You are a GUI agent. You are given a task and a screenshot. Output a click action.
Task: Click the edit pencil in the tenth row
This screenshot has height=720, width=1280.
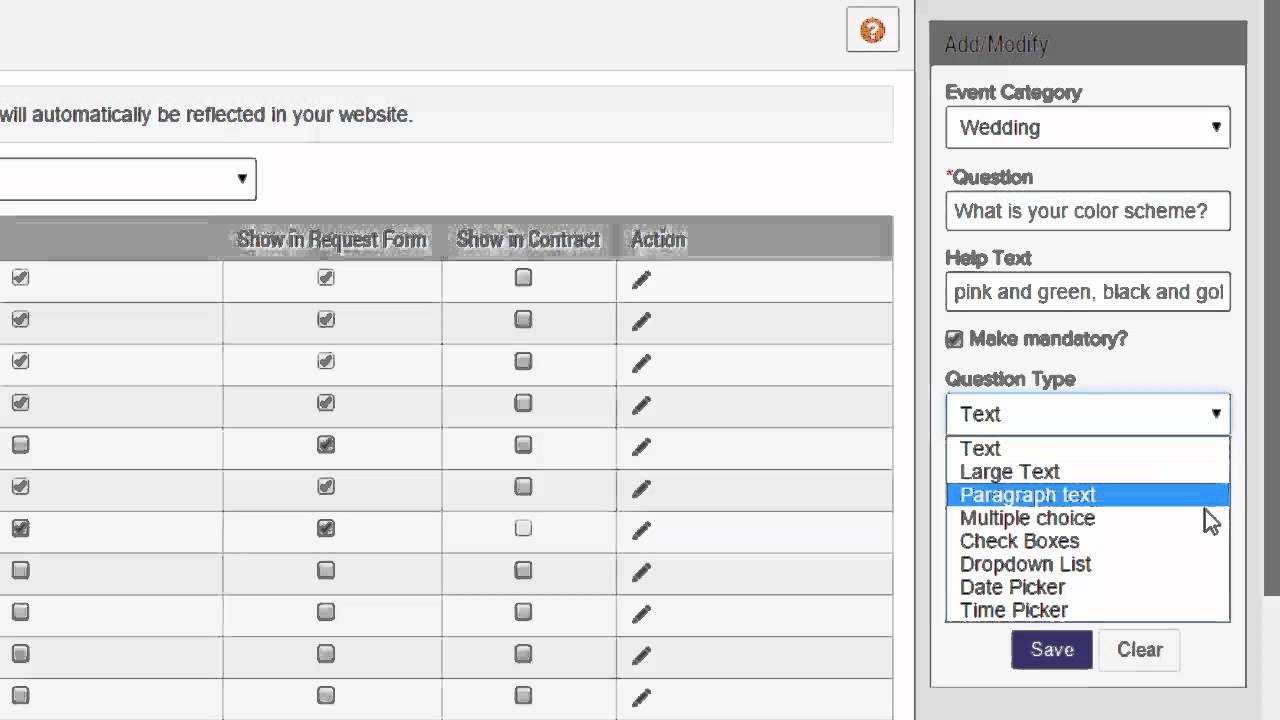click(x=641, y=655)
